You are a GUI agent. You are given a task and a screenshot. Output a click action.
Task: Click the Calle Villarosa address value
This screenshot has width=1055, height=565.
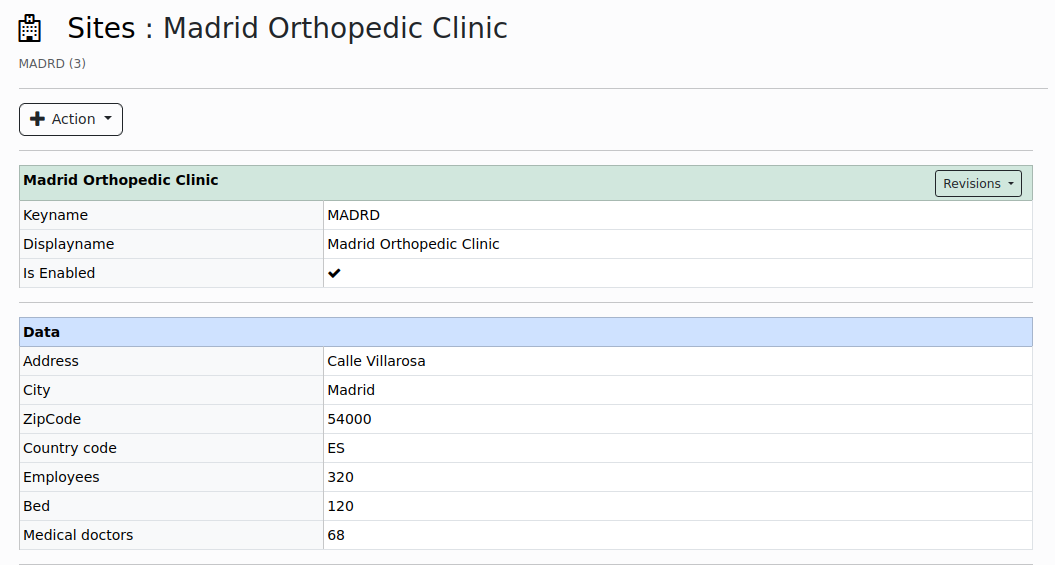tap(376, 361)
